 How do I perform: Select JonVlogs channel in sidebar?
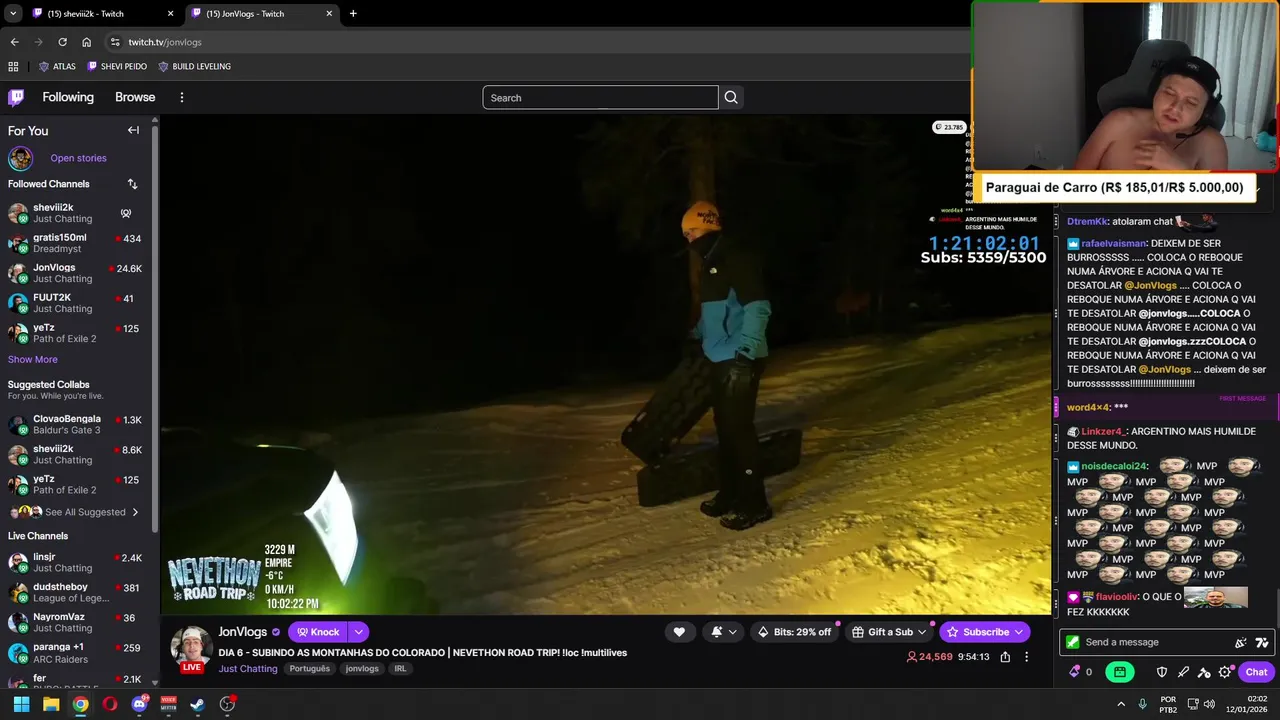76,273
